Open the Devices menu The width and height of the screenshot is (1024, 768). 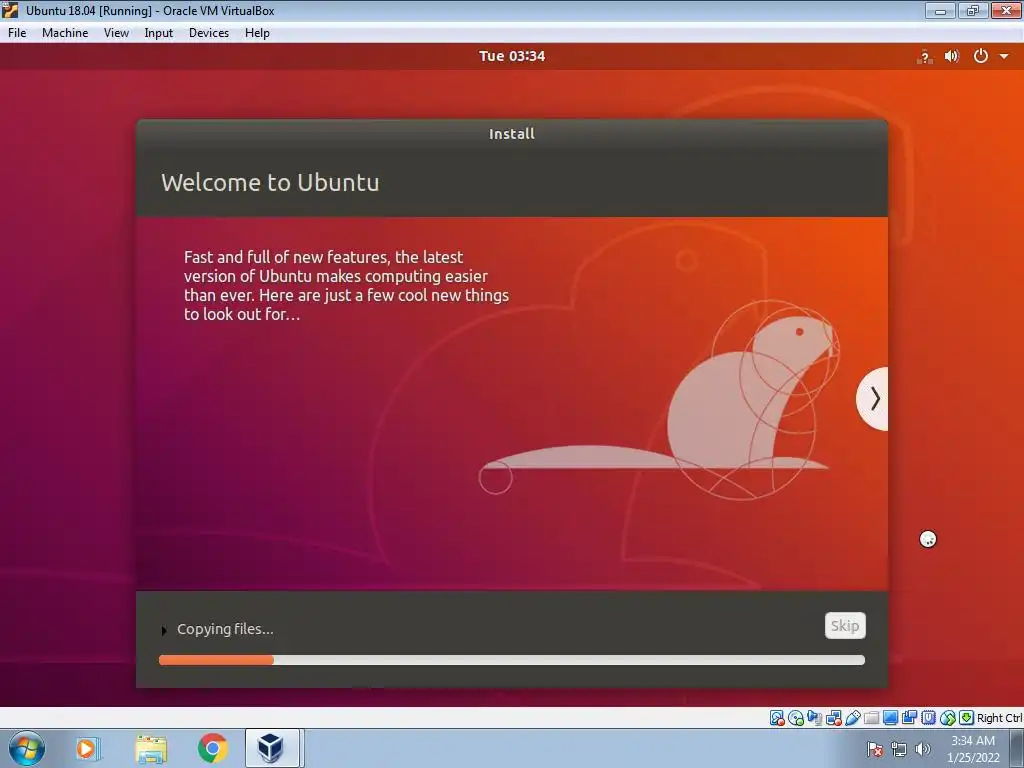[x=209, y=33]
